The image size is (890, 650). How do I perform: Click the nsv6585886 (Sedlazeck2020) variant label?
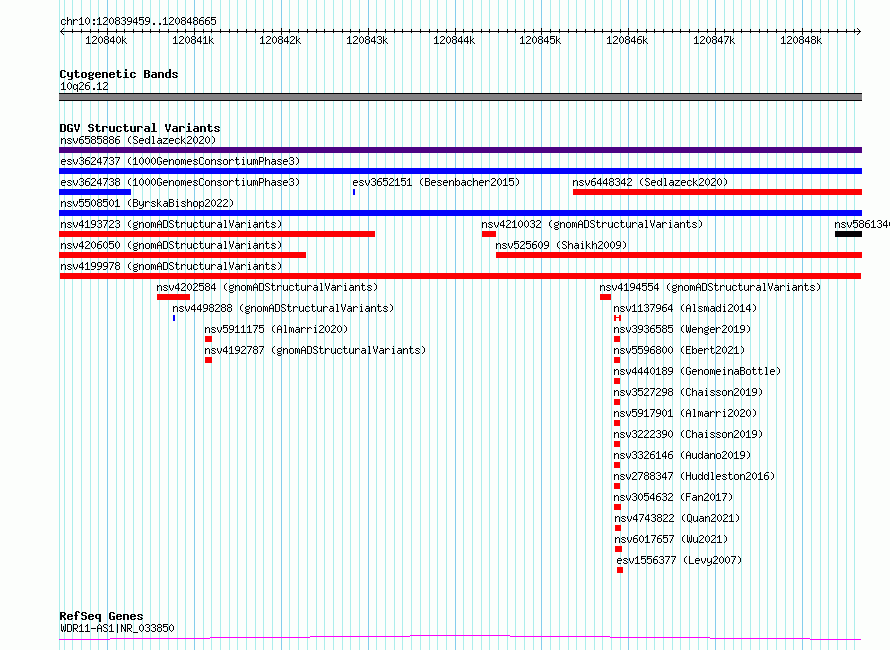[x=138, y=140]
